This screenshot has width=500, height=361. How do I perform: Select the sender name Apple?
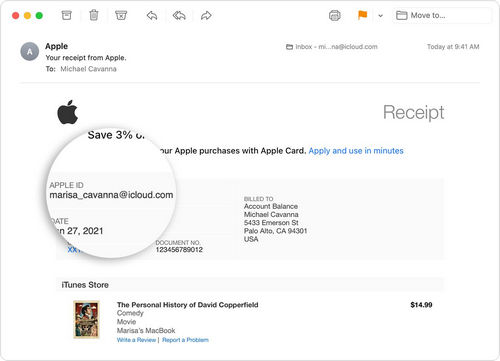[x=56, y=46]
